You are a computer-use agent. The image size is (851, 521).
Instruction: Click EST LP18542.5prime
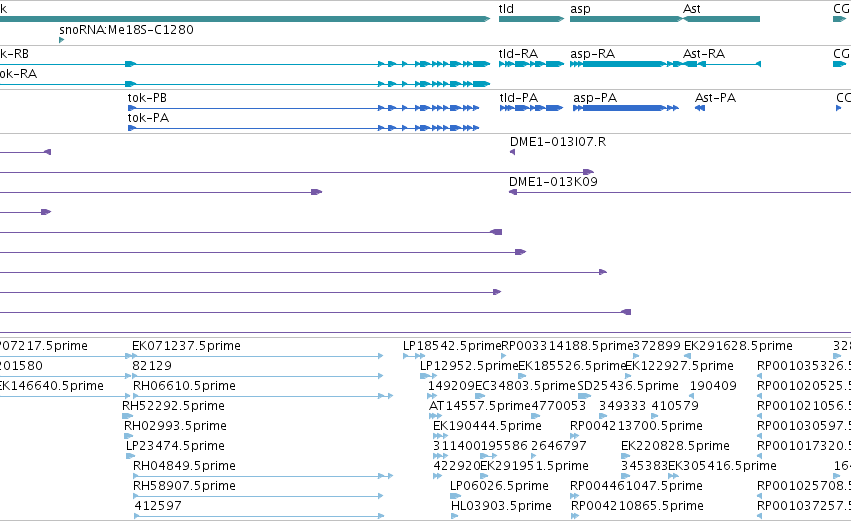click(452, 346)
